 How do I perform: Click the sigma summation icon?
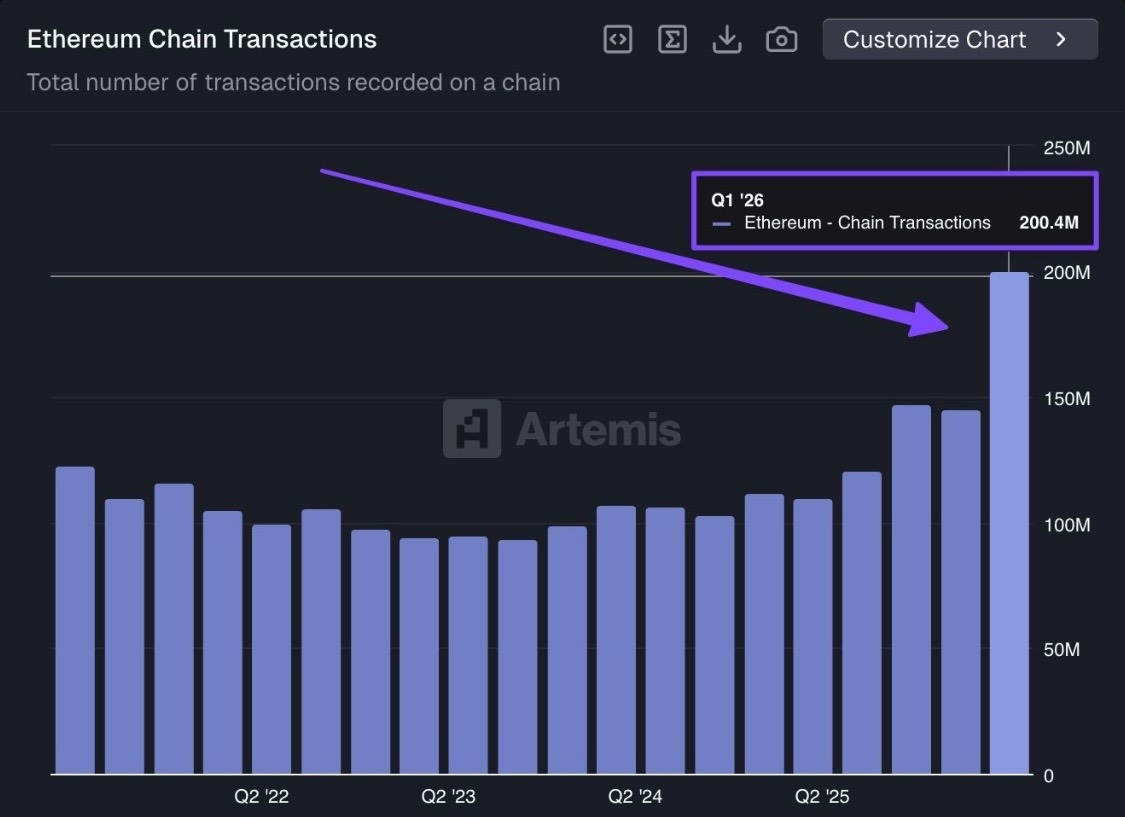click(x=673, y=40)
